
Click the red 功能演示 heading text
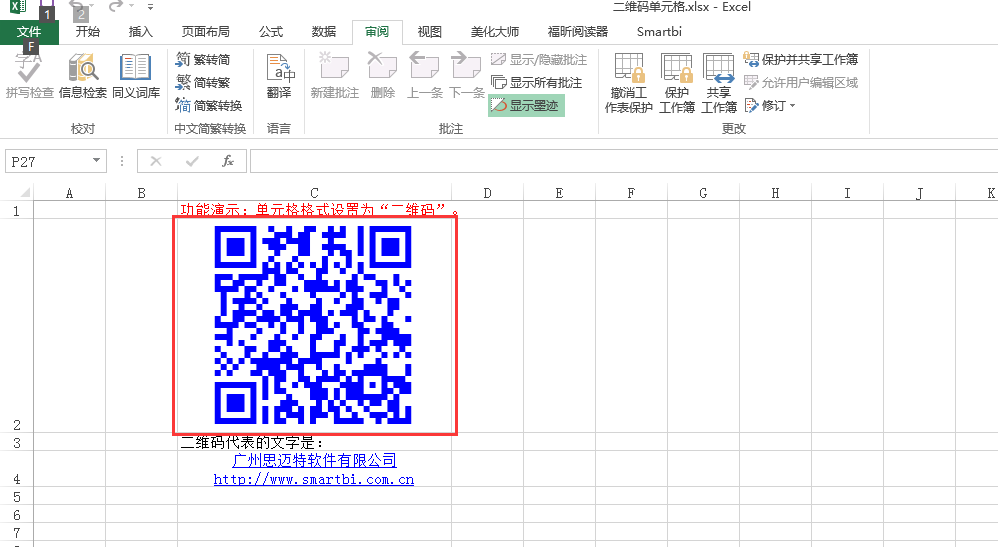[x=320, y=210]
